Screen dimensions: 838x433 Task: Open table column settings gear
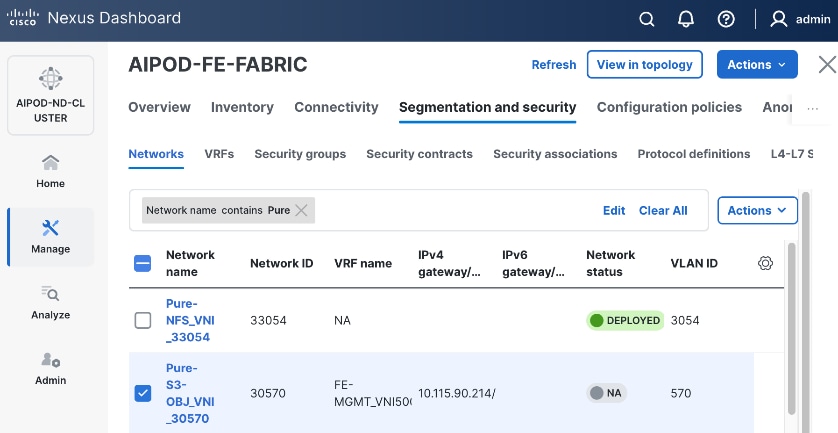(x=765, y=263)
